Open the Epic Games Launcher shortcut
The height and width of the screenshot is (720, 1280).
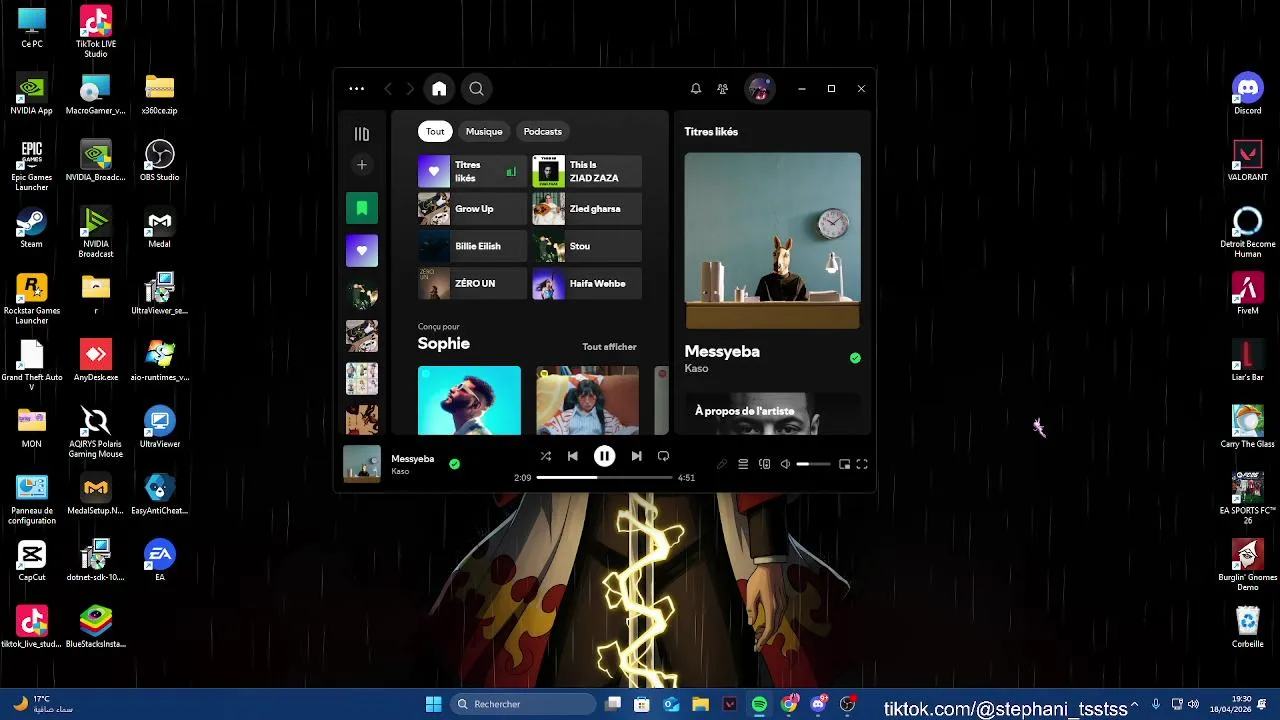(31, 166)
